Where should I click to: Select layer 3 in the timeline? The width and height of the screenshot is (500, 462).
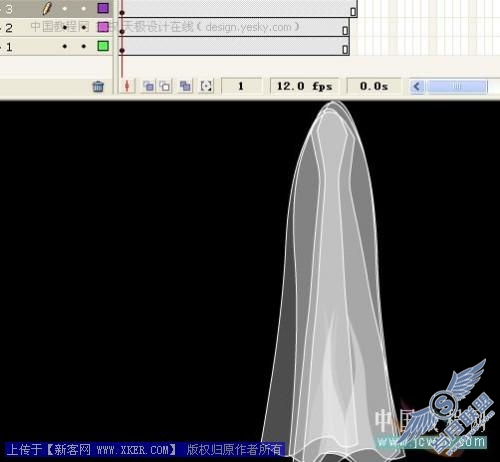pos(56,8)
